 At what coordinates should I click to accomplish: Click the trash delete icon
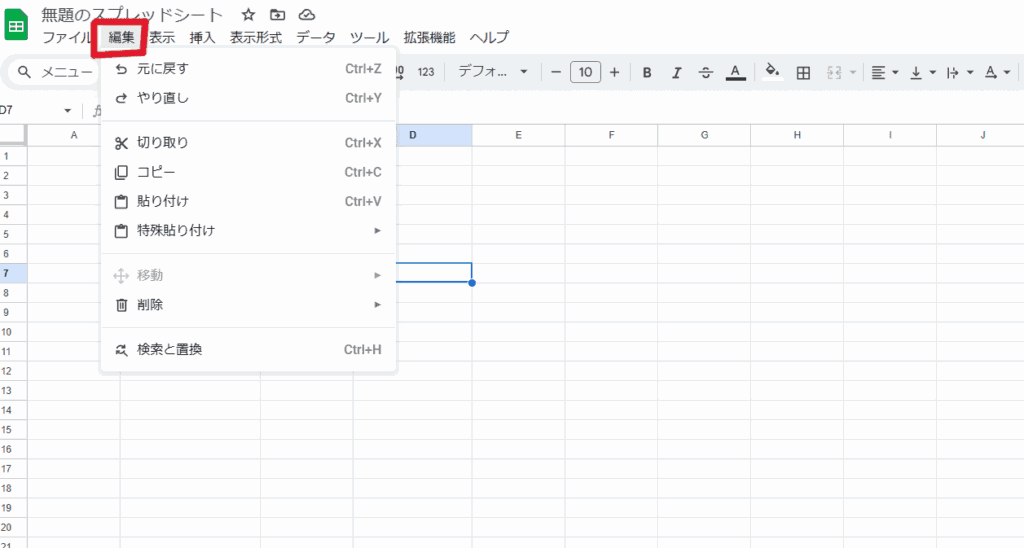[x=121, y=305]
